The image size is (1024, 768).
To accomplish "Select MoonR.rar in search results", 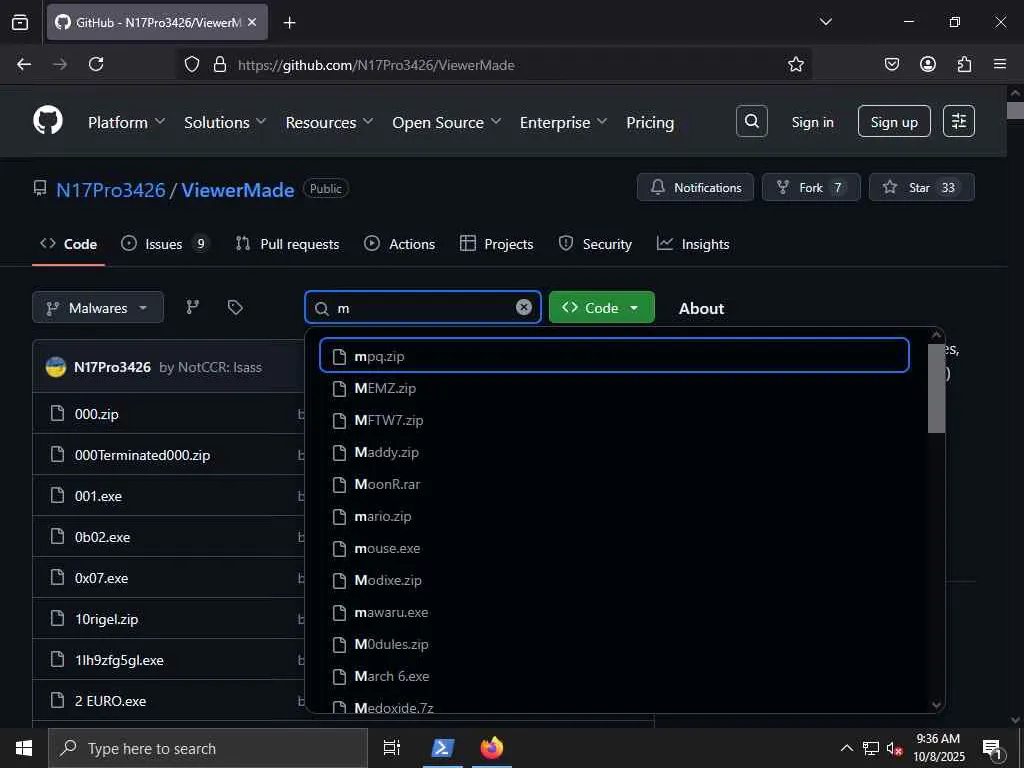I will click(614, 484).
